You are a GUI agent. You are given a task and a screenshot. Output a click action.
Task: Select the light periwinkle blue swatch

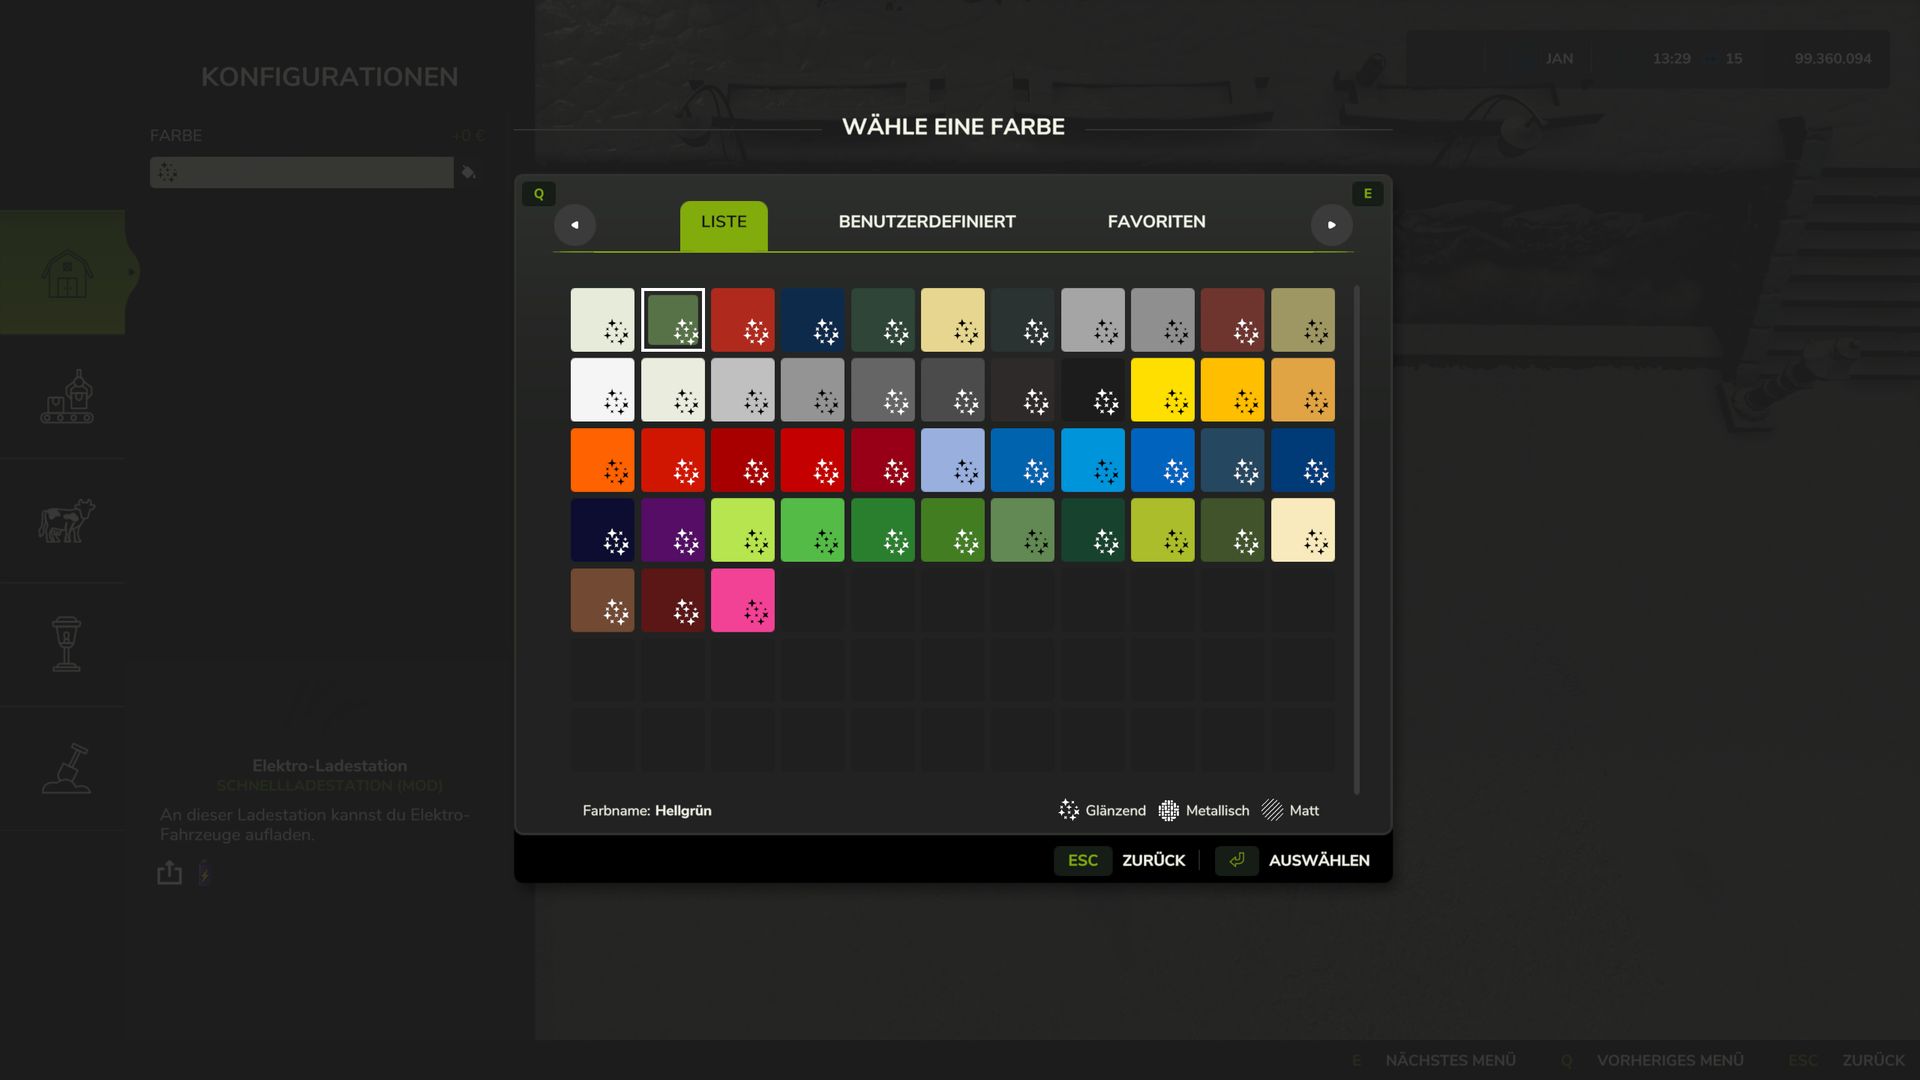(x=953, y=460)
